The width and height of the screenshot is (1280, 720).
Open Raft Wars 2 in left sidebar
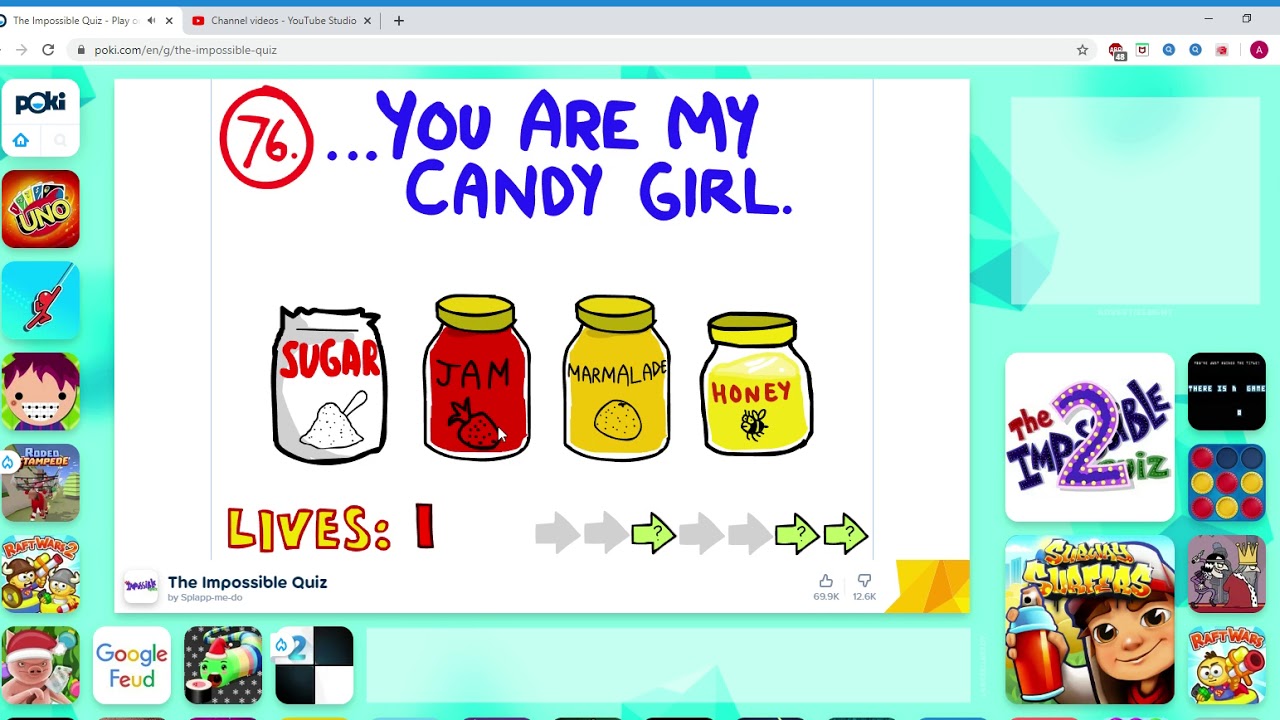coord(41,574)
